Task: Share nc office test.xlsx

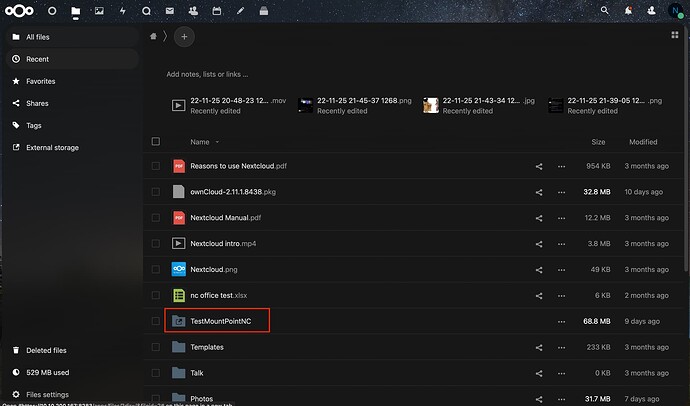Action: click(539, 296)
